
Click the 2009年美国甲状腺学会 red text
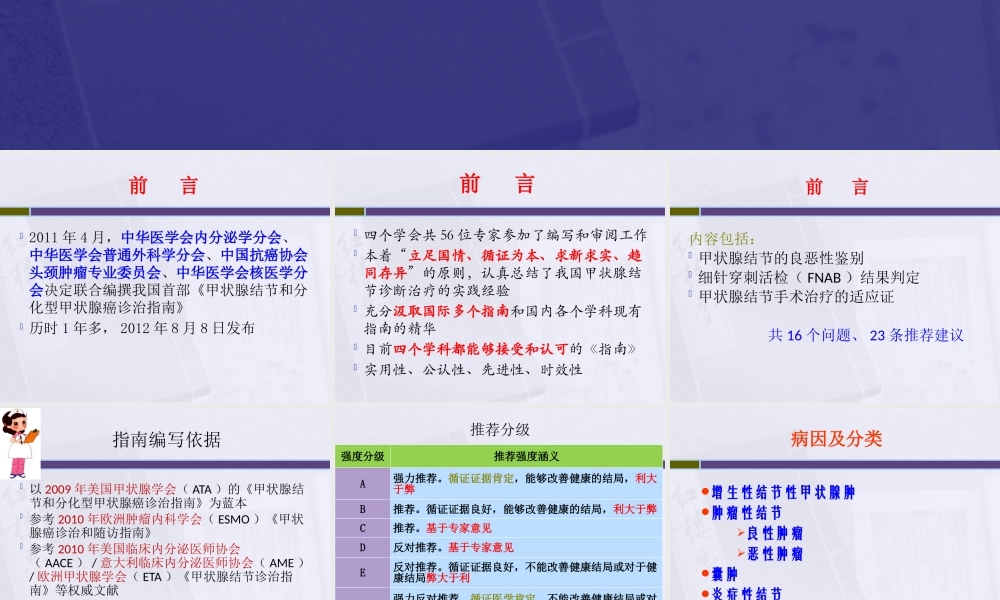pyautogui.click(x=110, y=489)
